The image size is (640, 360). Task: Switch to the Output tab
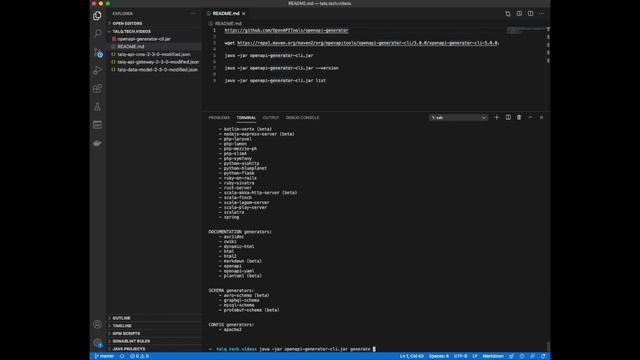click(x=271, y=118)
